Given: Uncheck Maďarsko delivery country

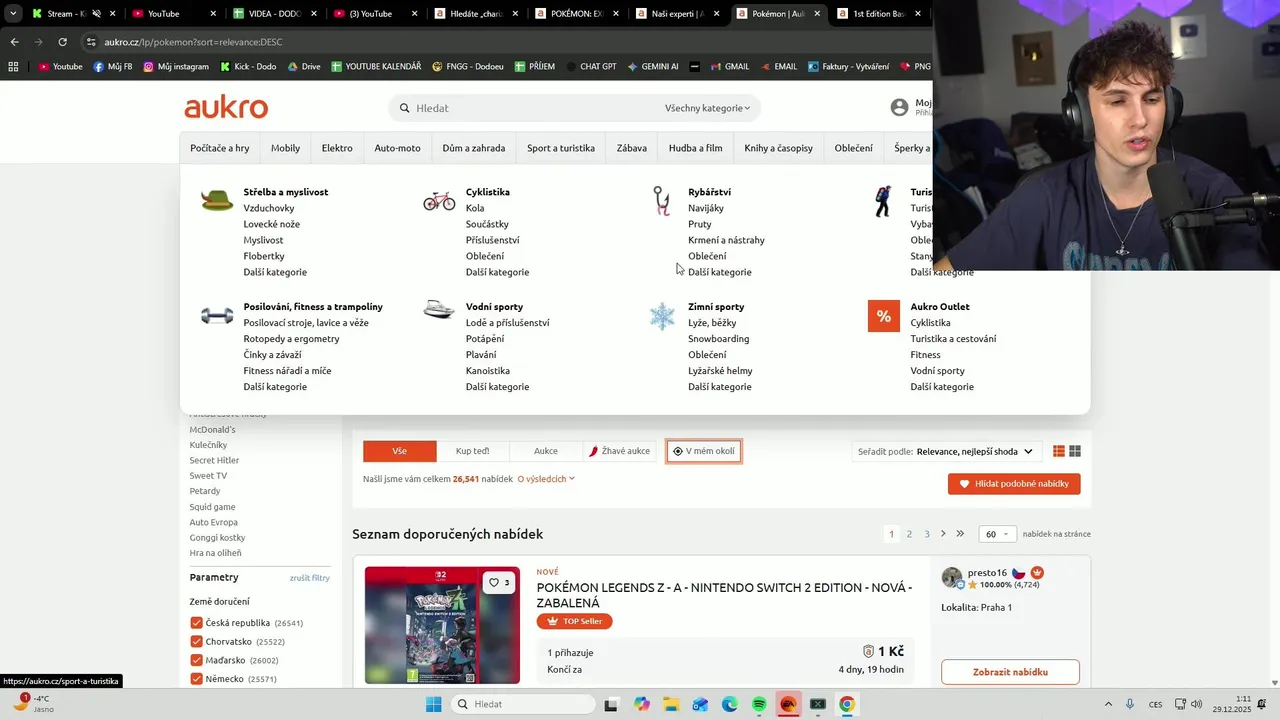Looking at the screenshot, I should (196, 661).
